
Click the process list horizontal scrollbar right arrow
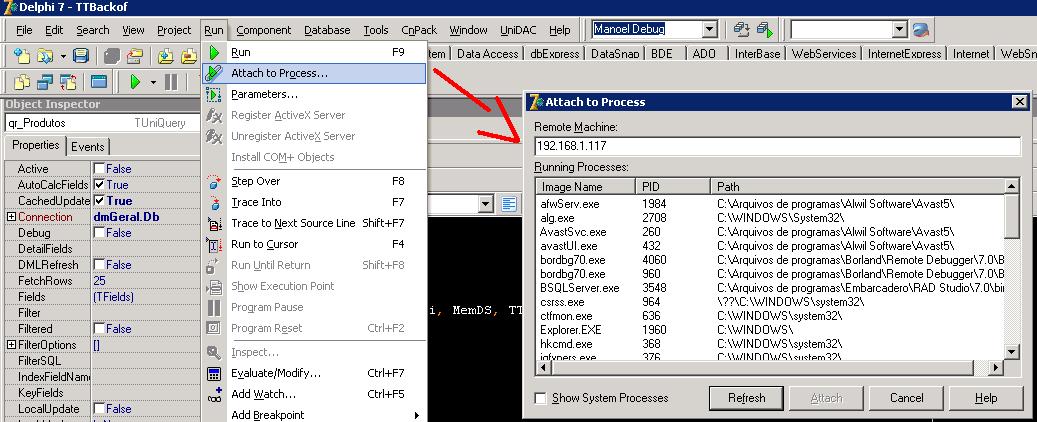pos(996,366)
